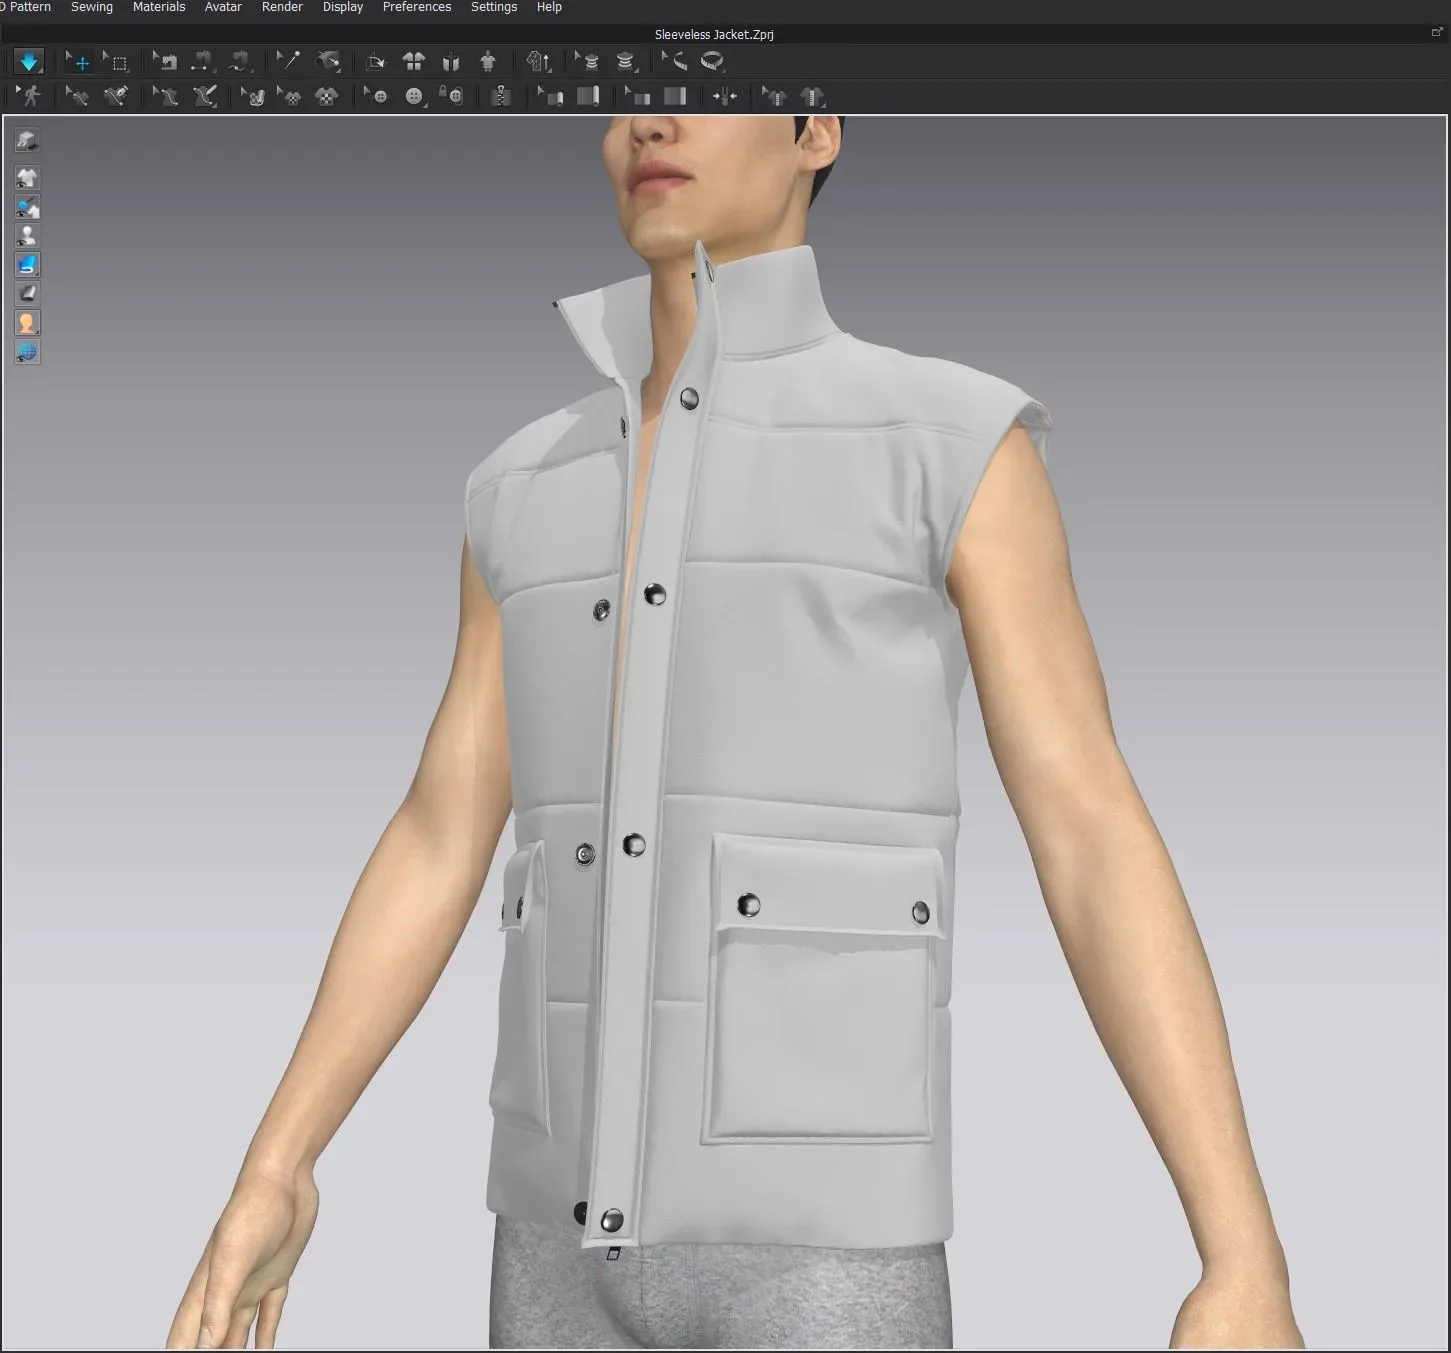The width and height of the screenshot is (1451, 1353).
Task: Open the Sewing menu
Action: [x=91, y=8]
